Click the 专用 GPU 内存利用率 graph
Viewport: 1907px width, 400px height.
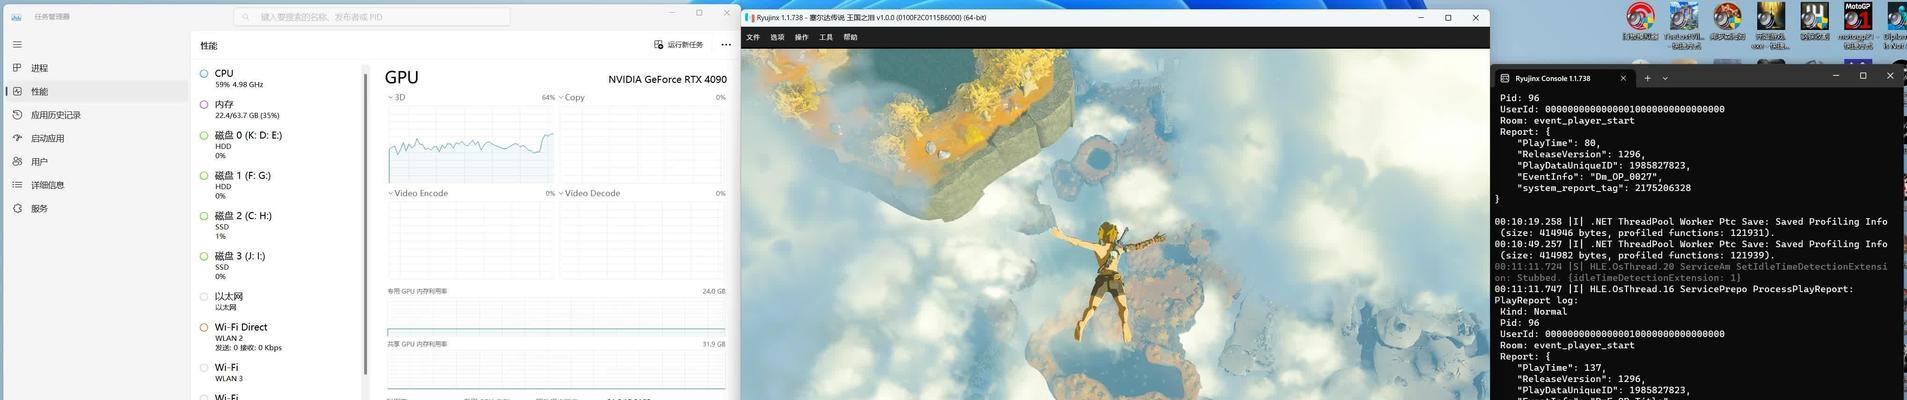click(556, 317)
